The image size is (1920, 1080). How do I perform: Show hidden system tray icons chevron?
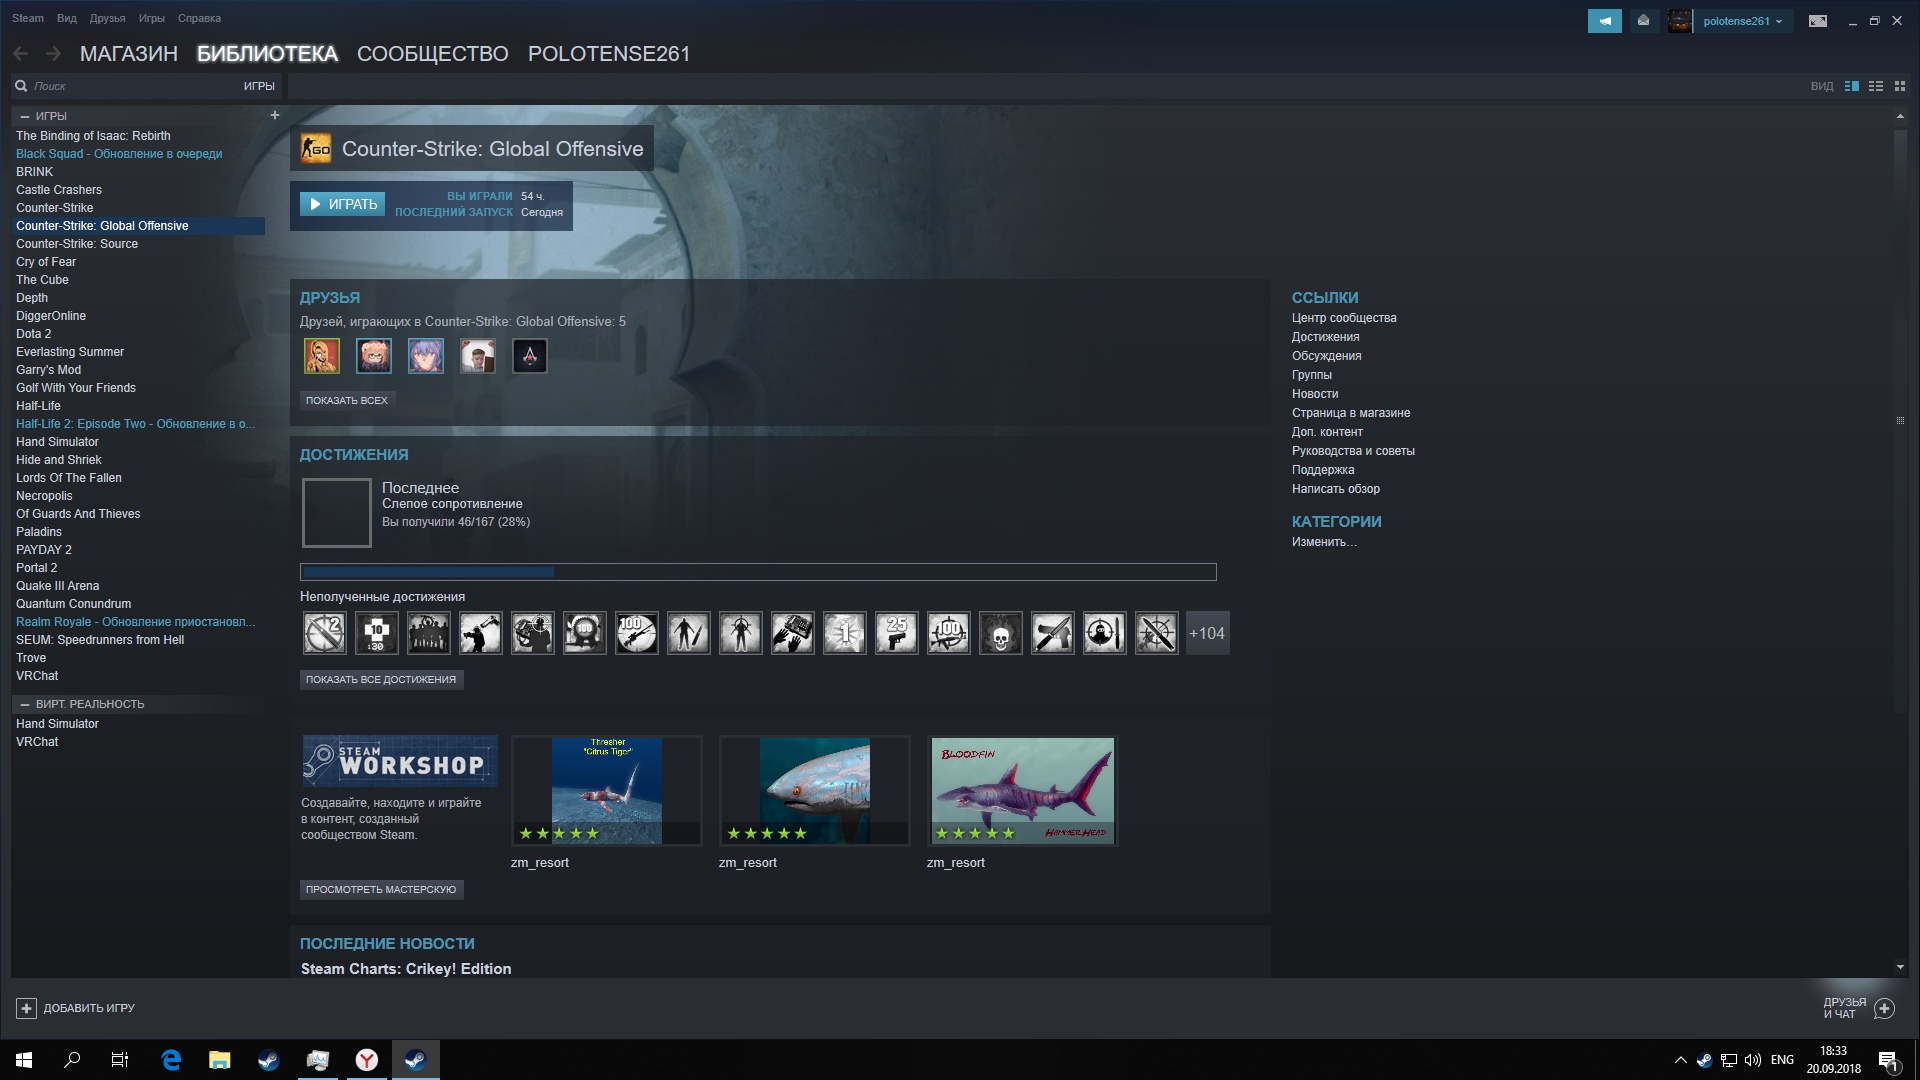1680,1060
